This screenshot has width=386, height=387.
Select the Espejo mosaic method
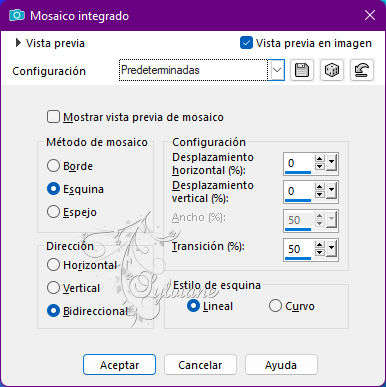coord(53,212)
